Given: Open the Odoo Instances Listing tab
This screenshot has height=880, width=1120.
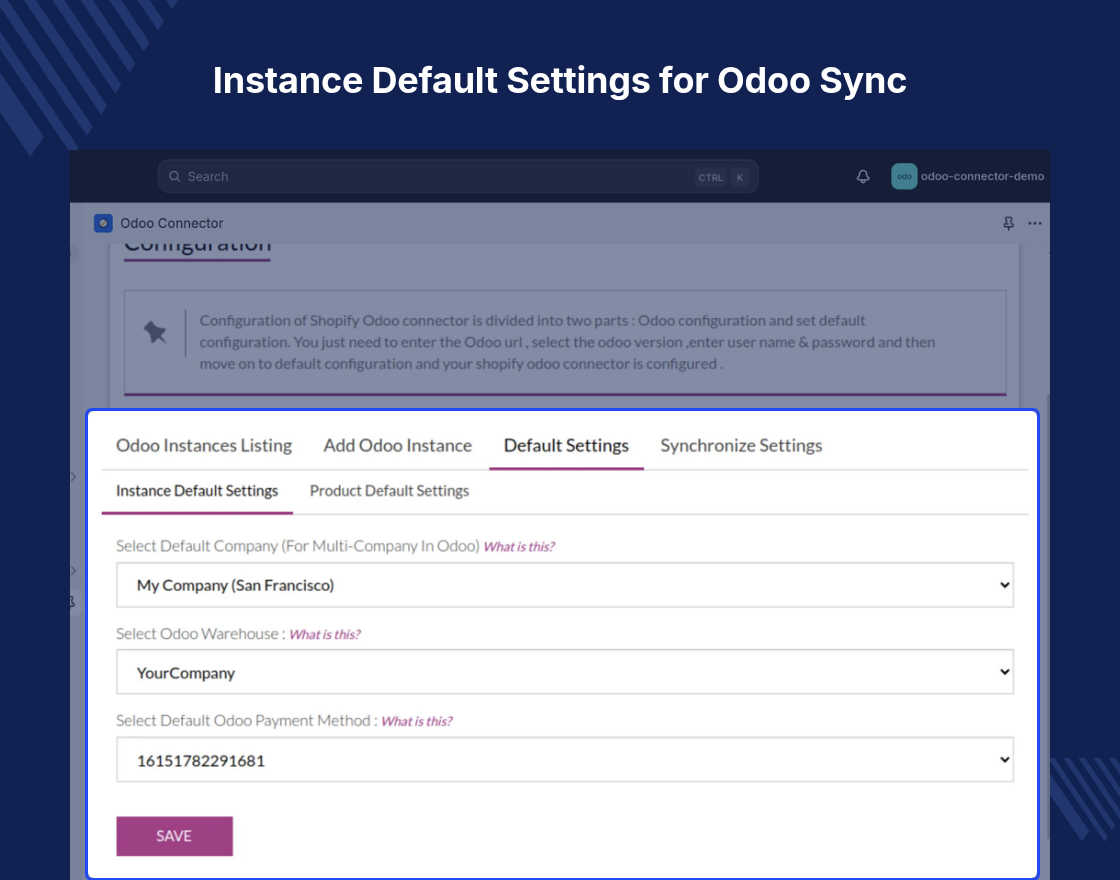Looking at the screenshot, I should 204,446.
